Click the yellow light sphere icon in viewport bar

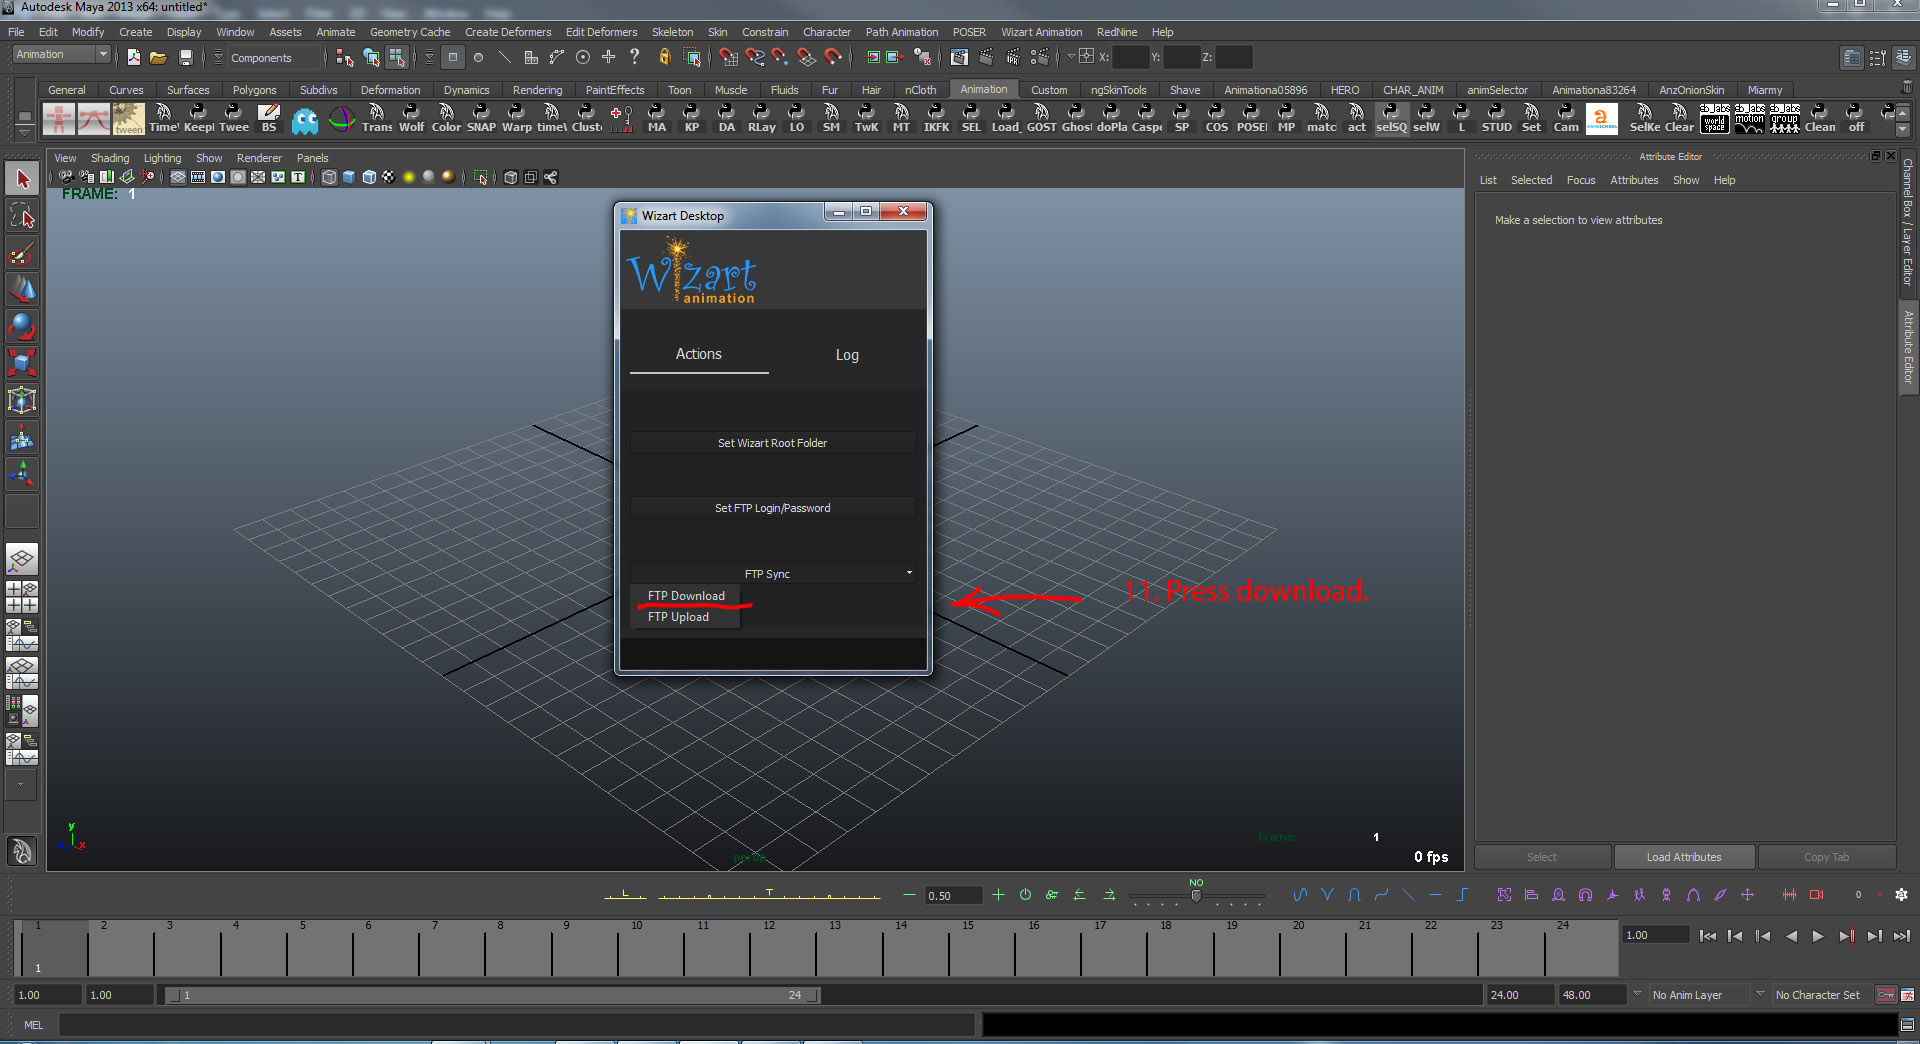tap(409, 178)
